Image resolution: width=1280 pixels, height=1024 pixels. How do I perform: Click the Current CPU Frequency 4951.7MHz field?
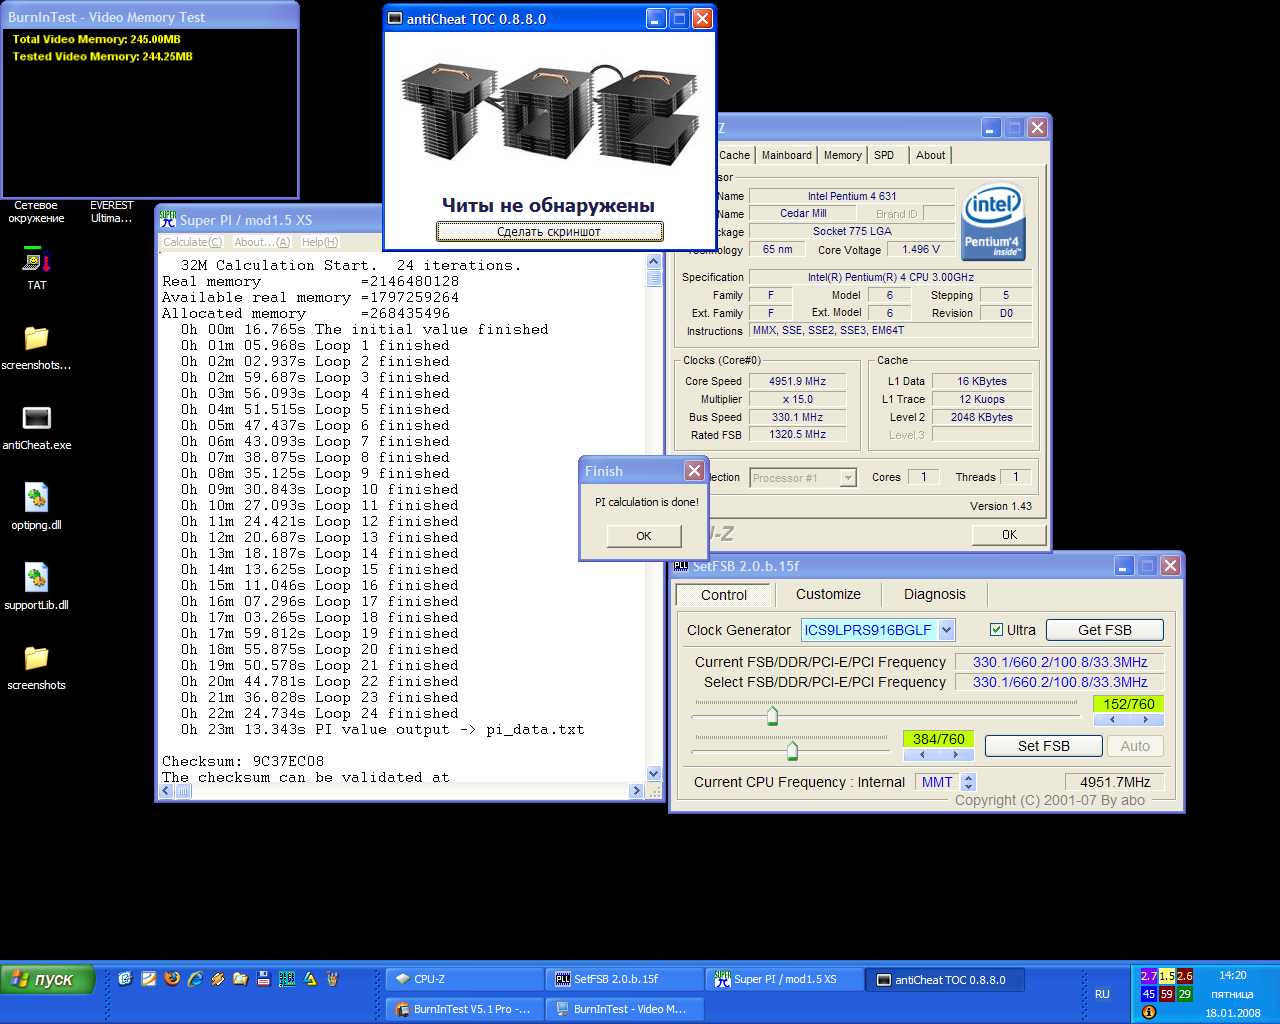click(1115, 782)
